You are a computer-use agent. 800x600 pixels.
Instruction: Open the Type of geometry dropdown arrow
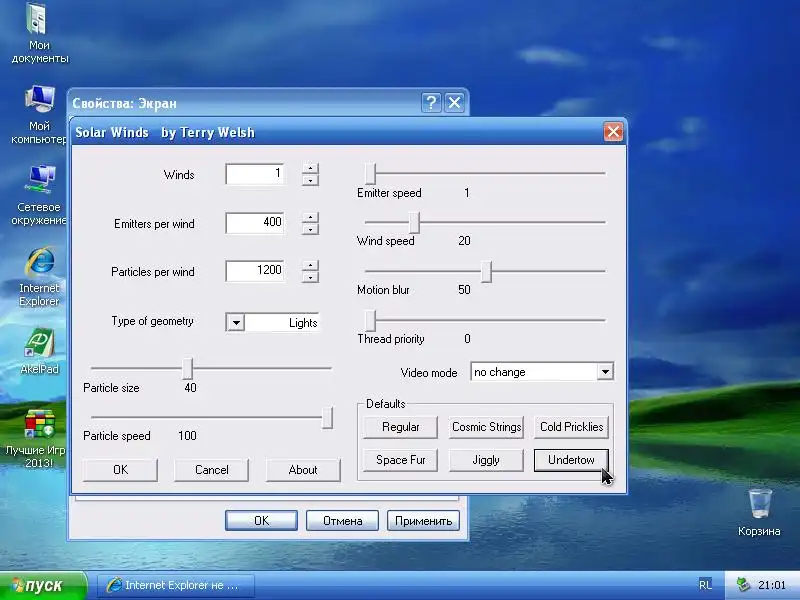click(236, 322)
